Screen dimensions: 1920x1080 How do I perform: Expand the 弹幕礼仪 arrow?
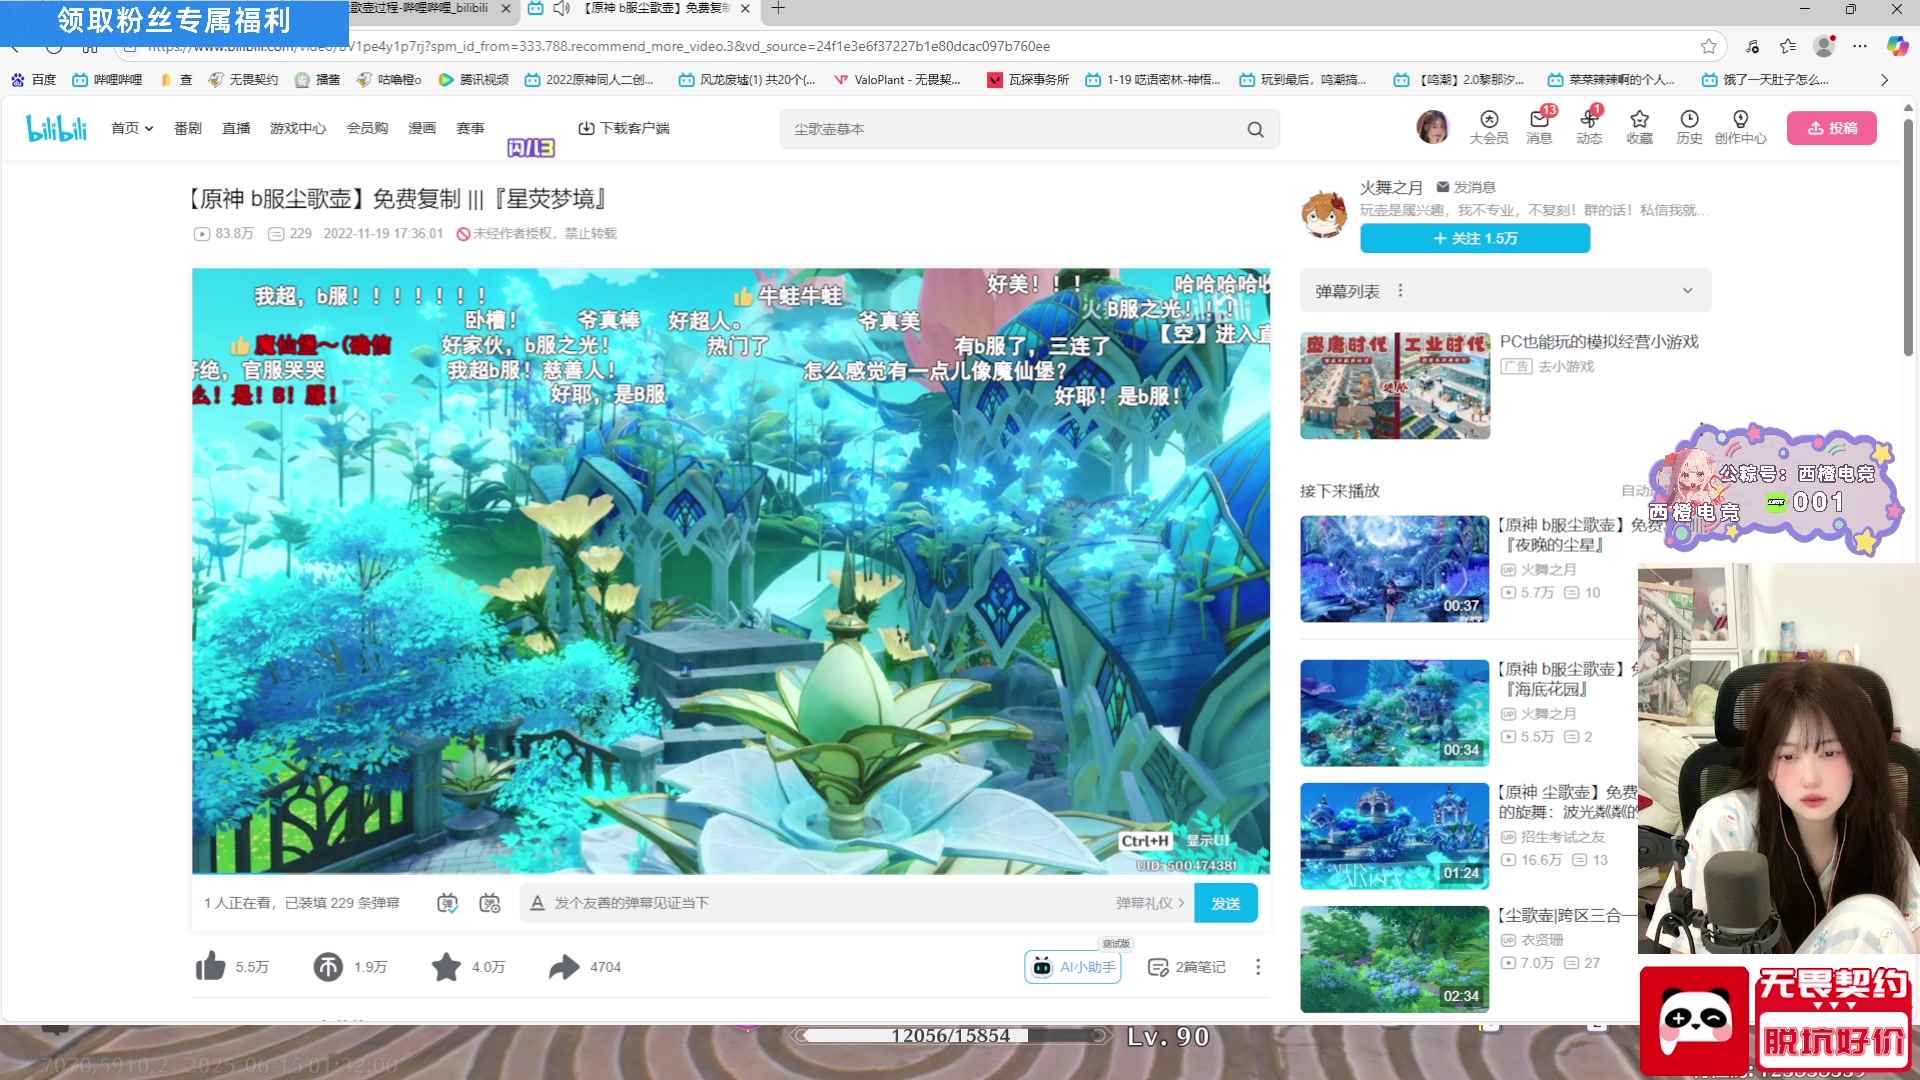tap(1181, 903)
